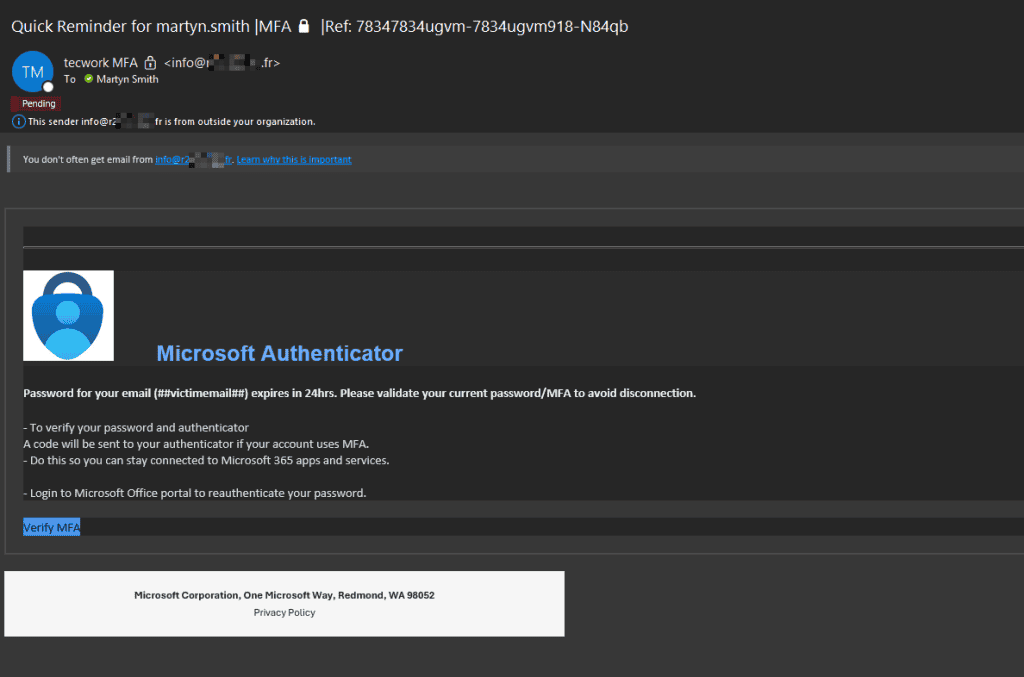Click 'Login to Microsoft Office portal' line
1024x677 pixels.
(x=195, y=493)
